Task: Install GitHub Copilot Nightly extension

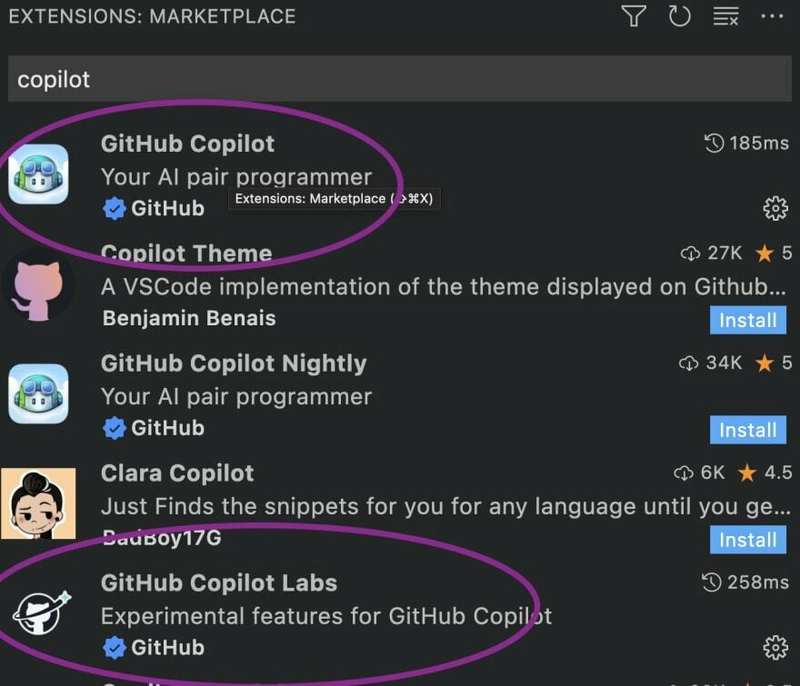Action: click(747, 430)
